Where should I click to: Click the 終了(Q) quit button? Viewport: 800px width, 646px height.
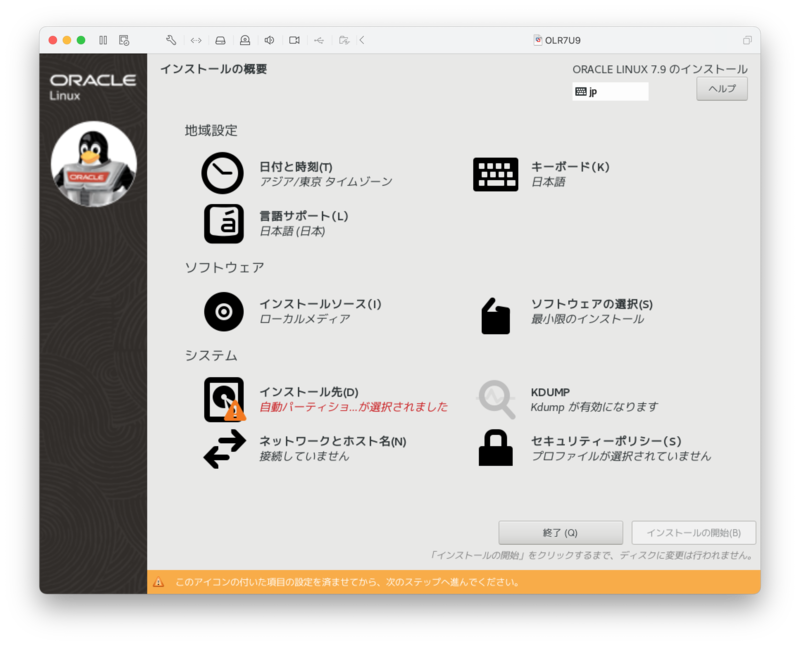coord(560,533)
